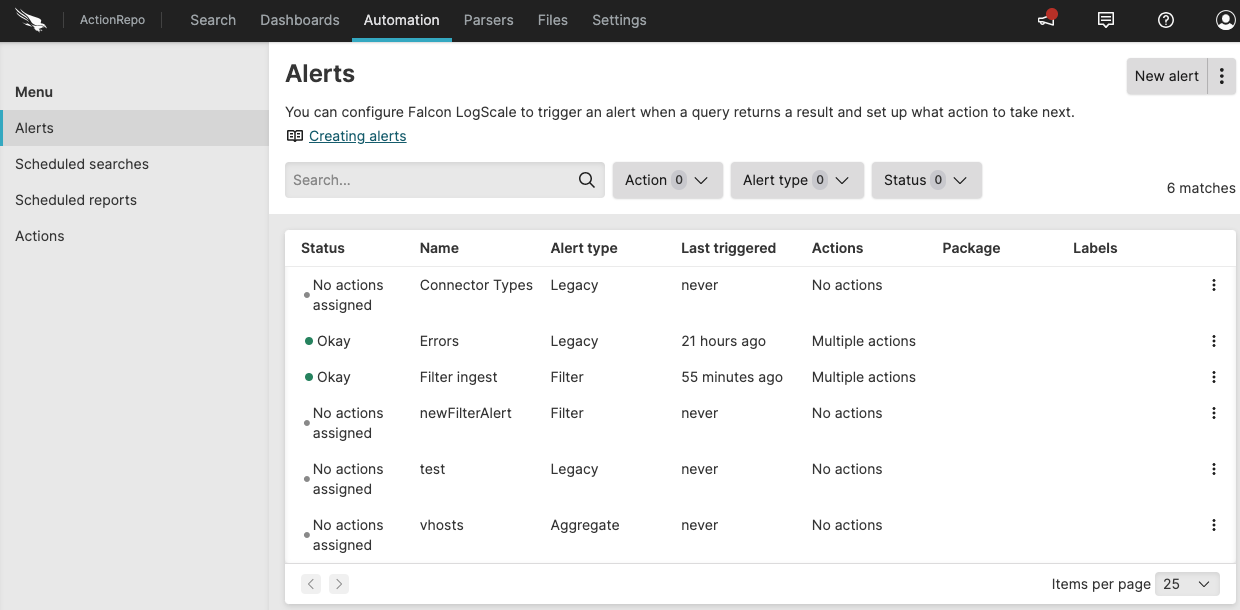Change Items per page dropdown value

click(1187, 584)
